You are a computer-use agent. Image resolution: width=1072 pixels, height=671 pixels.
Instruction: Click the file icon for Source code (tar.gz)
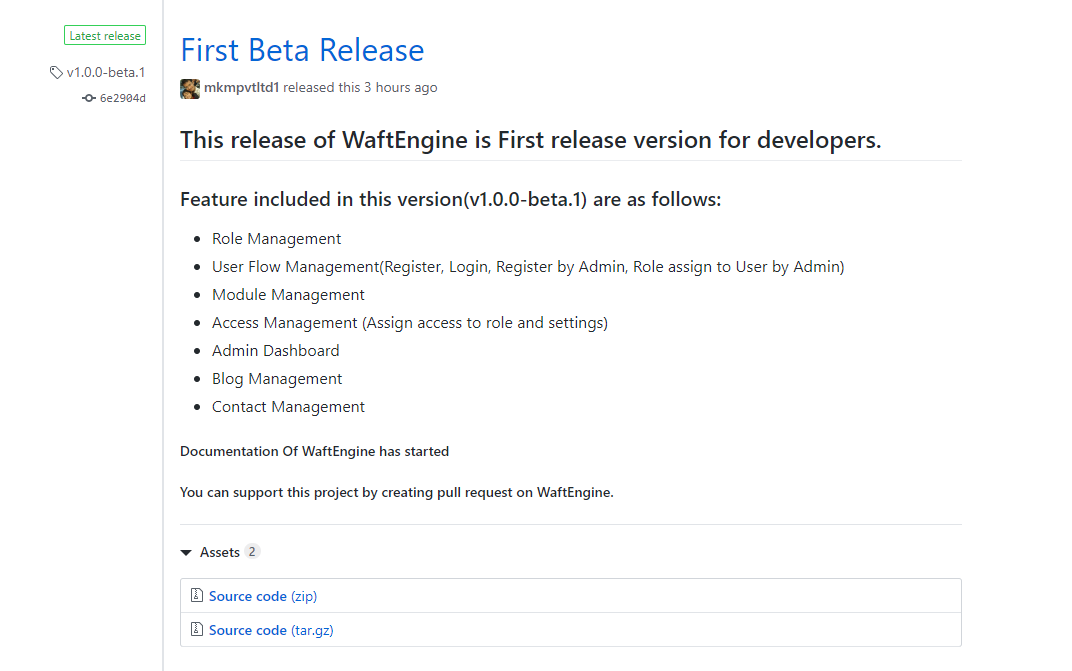197,630
